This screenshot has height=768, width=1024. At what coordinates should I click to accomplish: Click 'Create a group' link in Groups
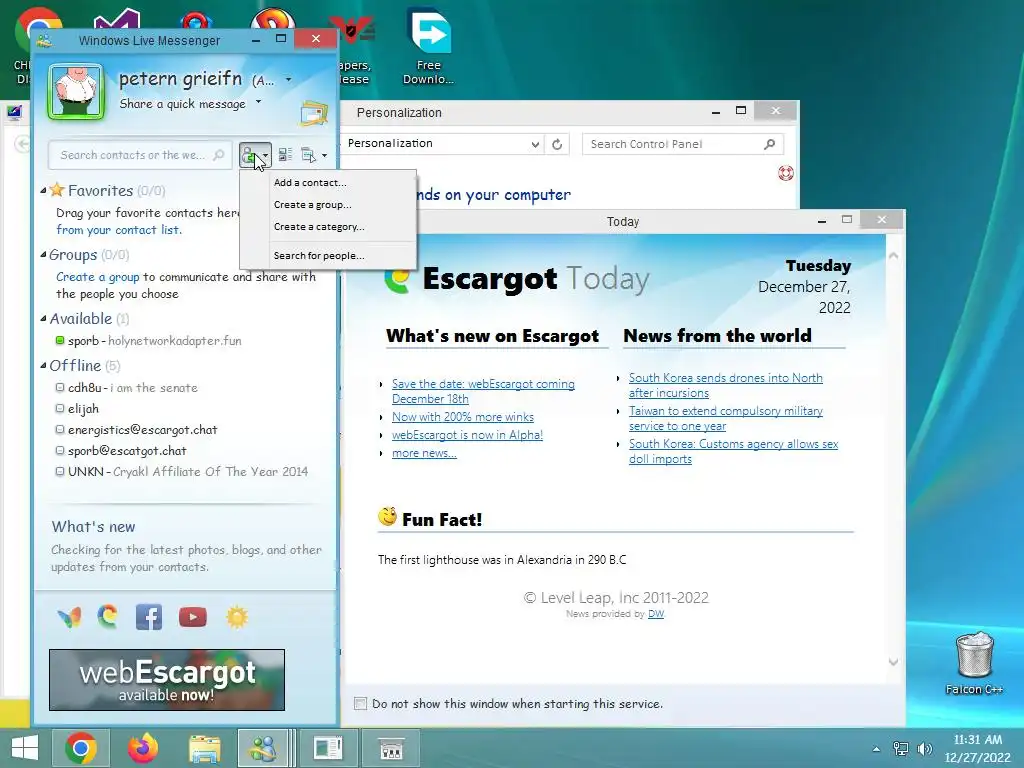click(97, 277)
